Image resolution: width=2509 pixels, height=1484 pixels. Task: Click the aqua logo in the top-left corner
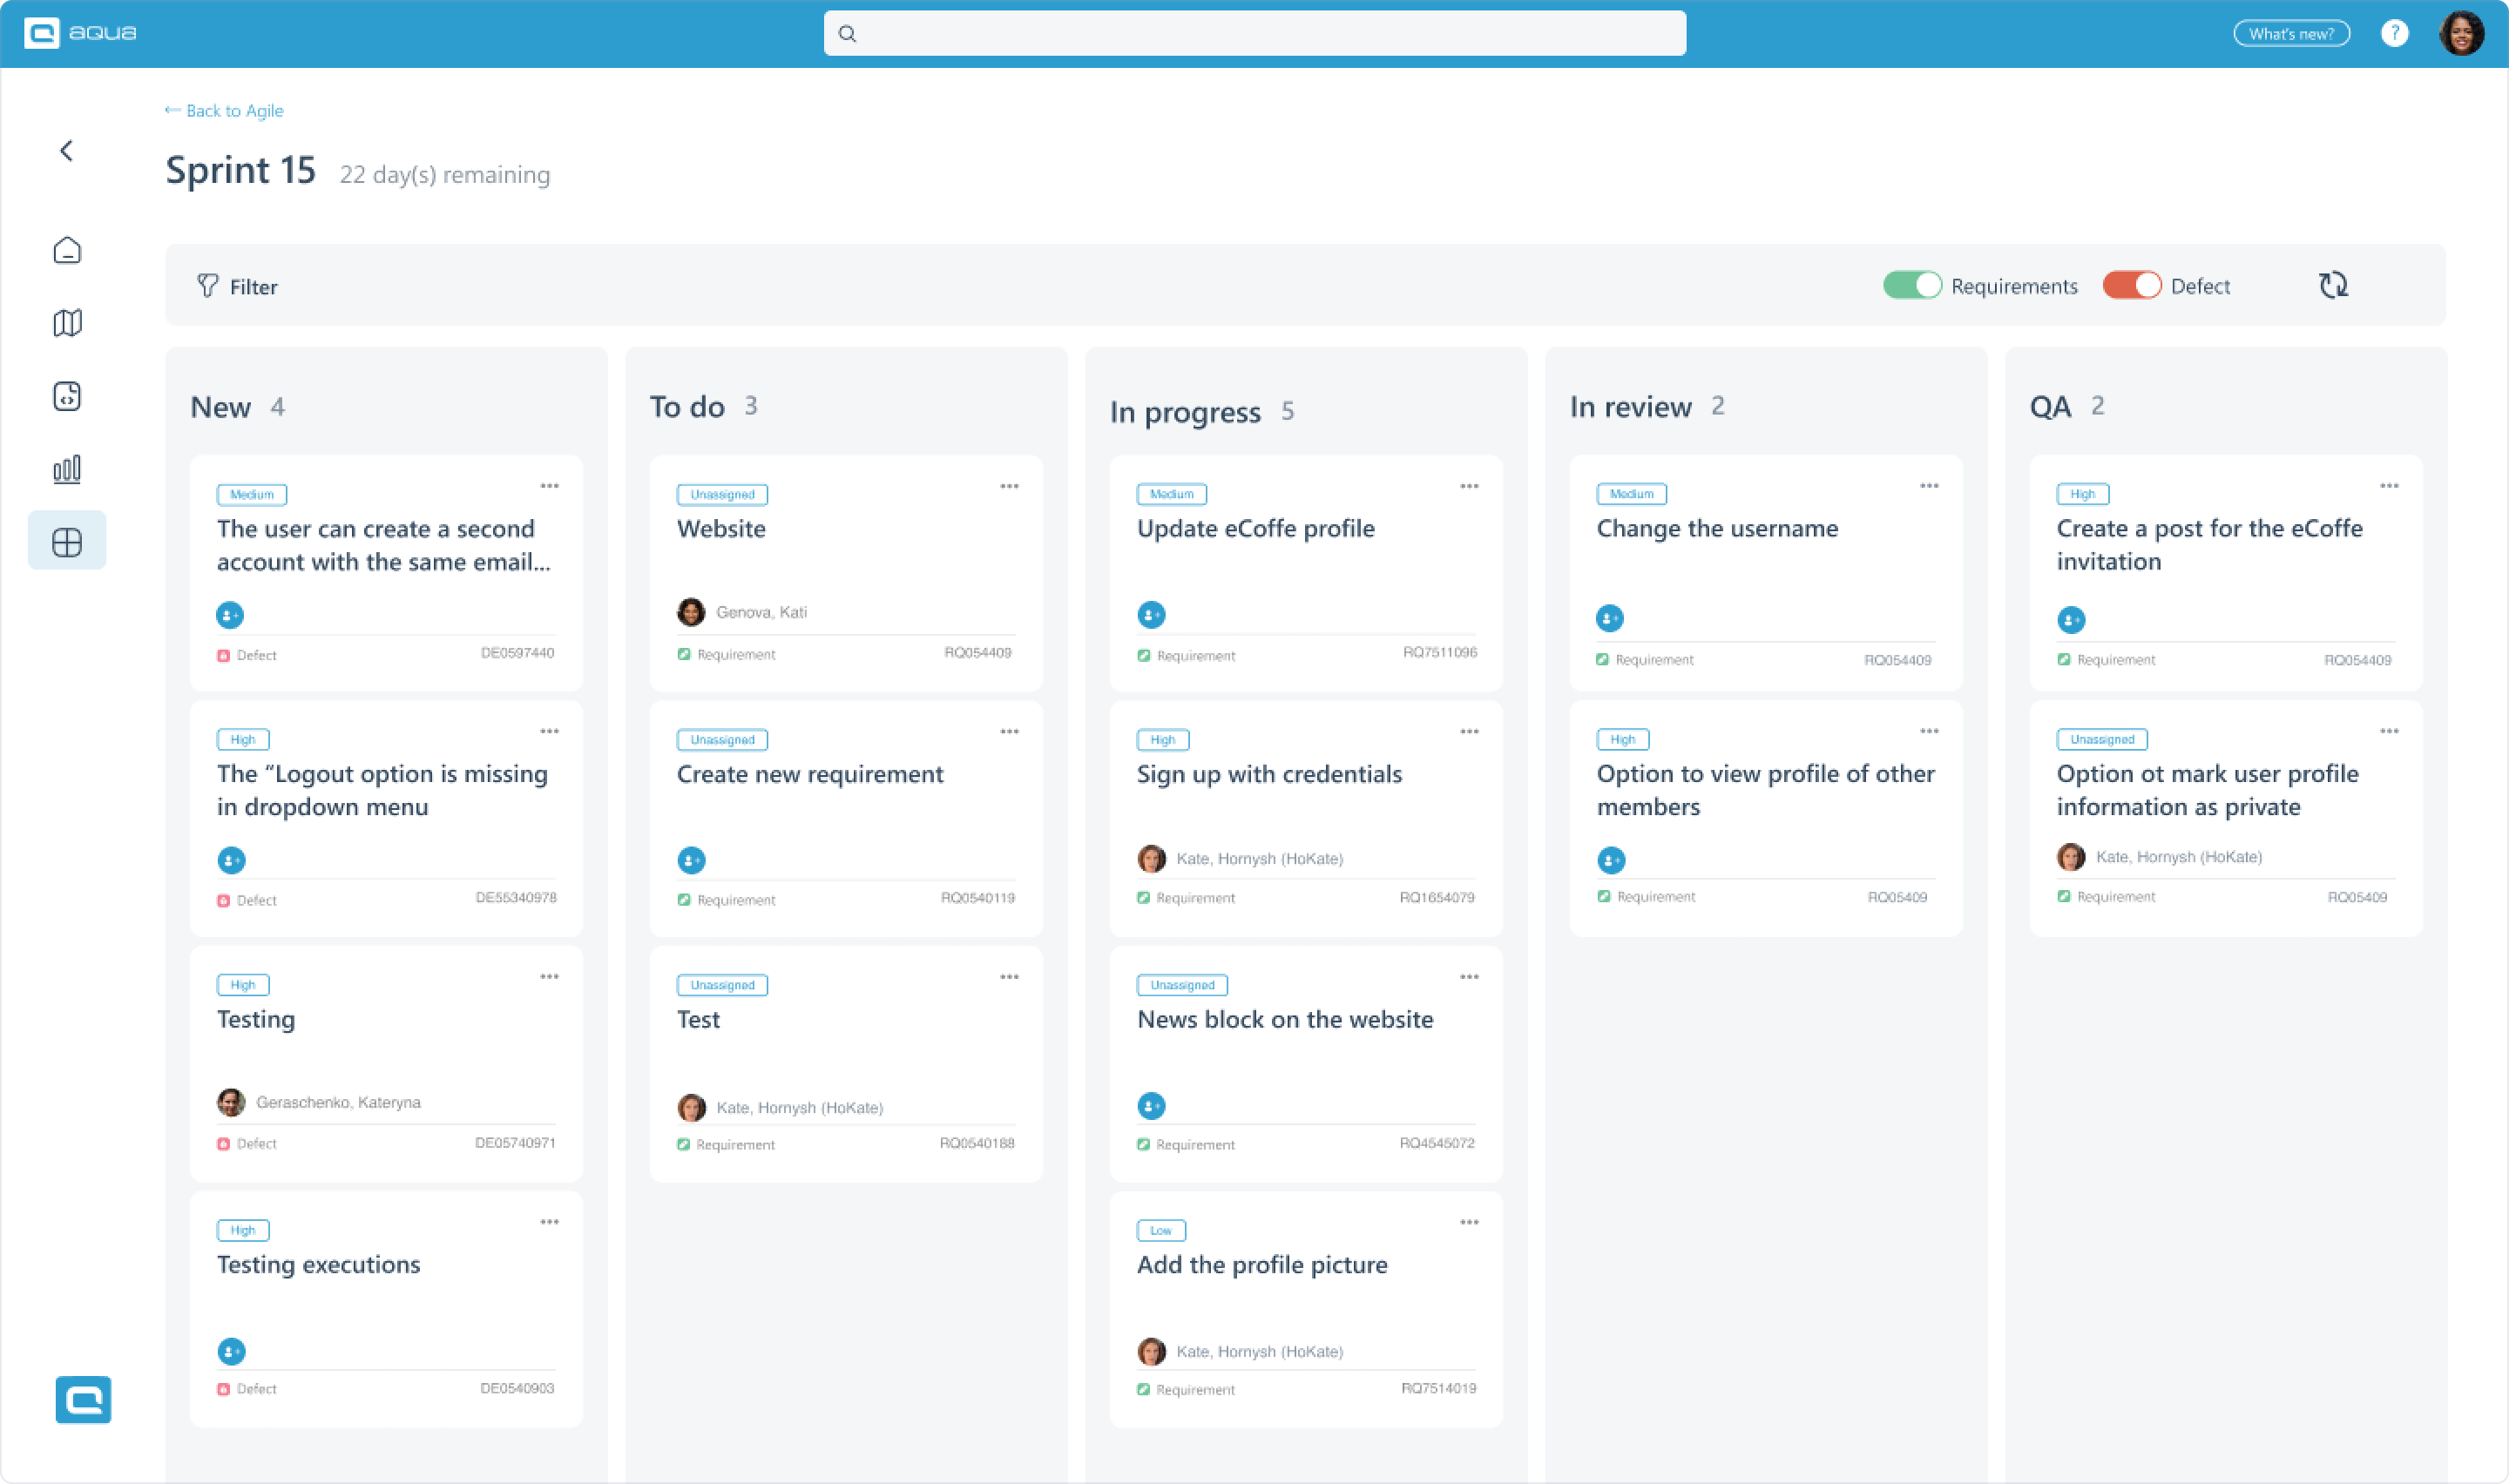[80, 32]
